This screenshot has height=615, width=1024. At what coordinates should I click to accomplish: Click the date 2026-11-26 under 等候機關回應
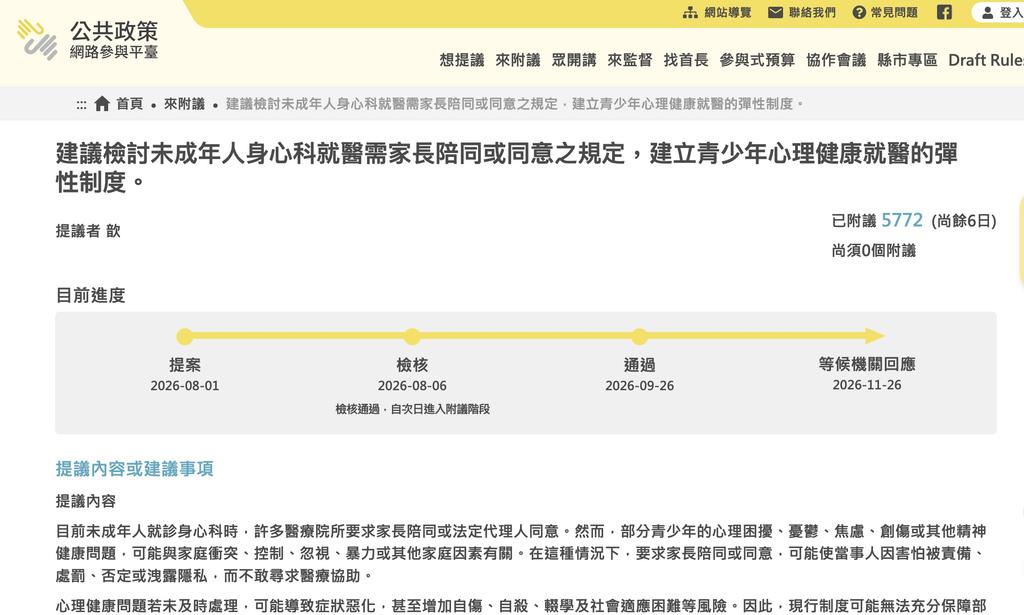(867, 385)
